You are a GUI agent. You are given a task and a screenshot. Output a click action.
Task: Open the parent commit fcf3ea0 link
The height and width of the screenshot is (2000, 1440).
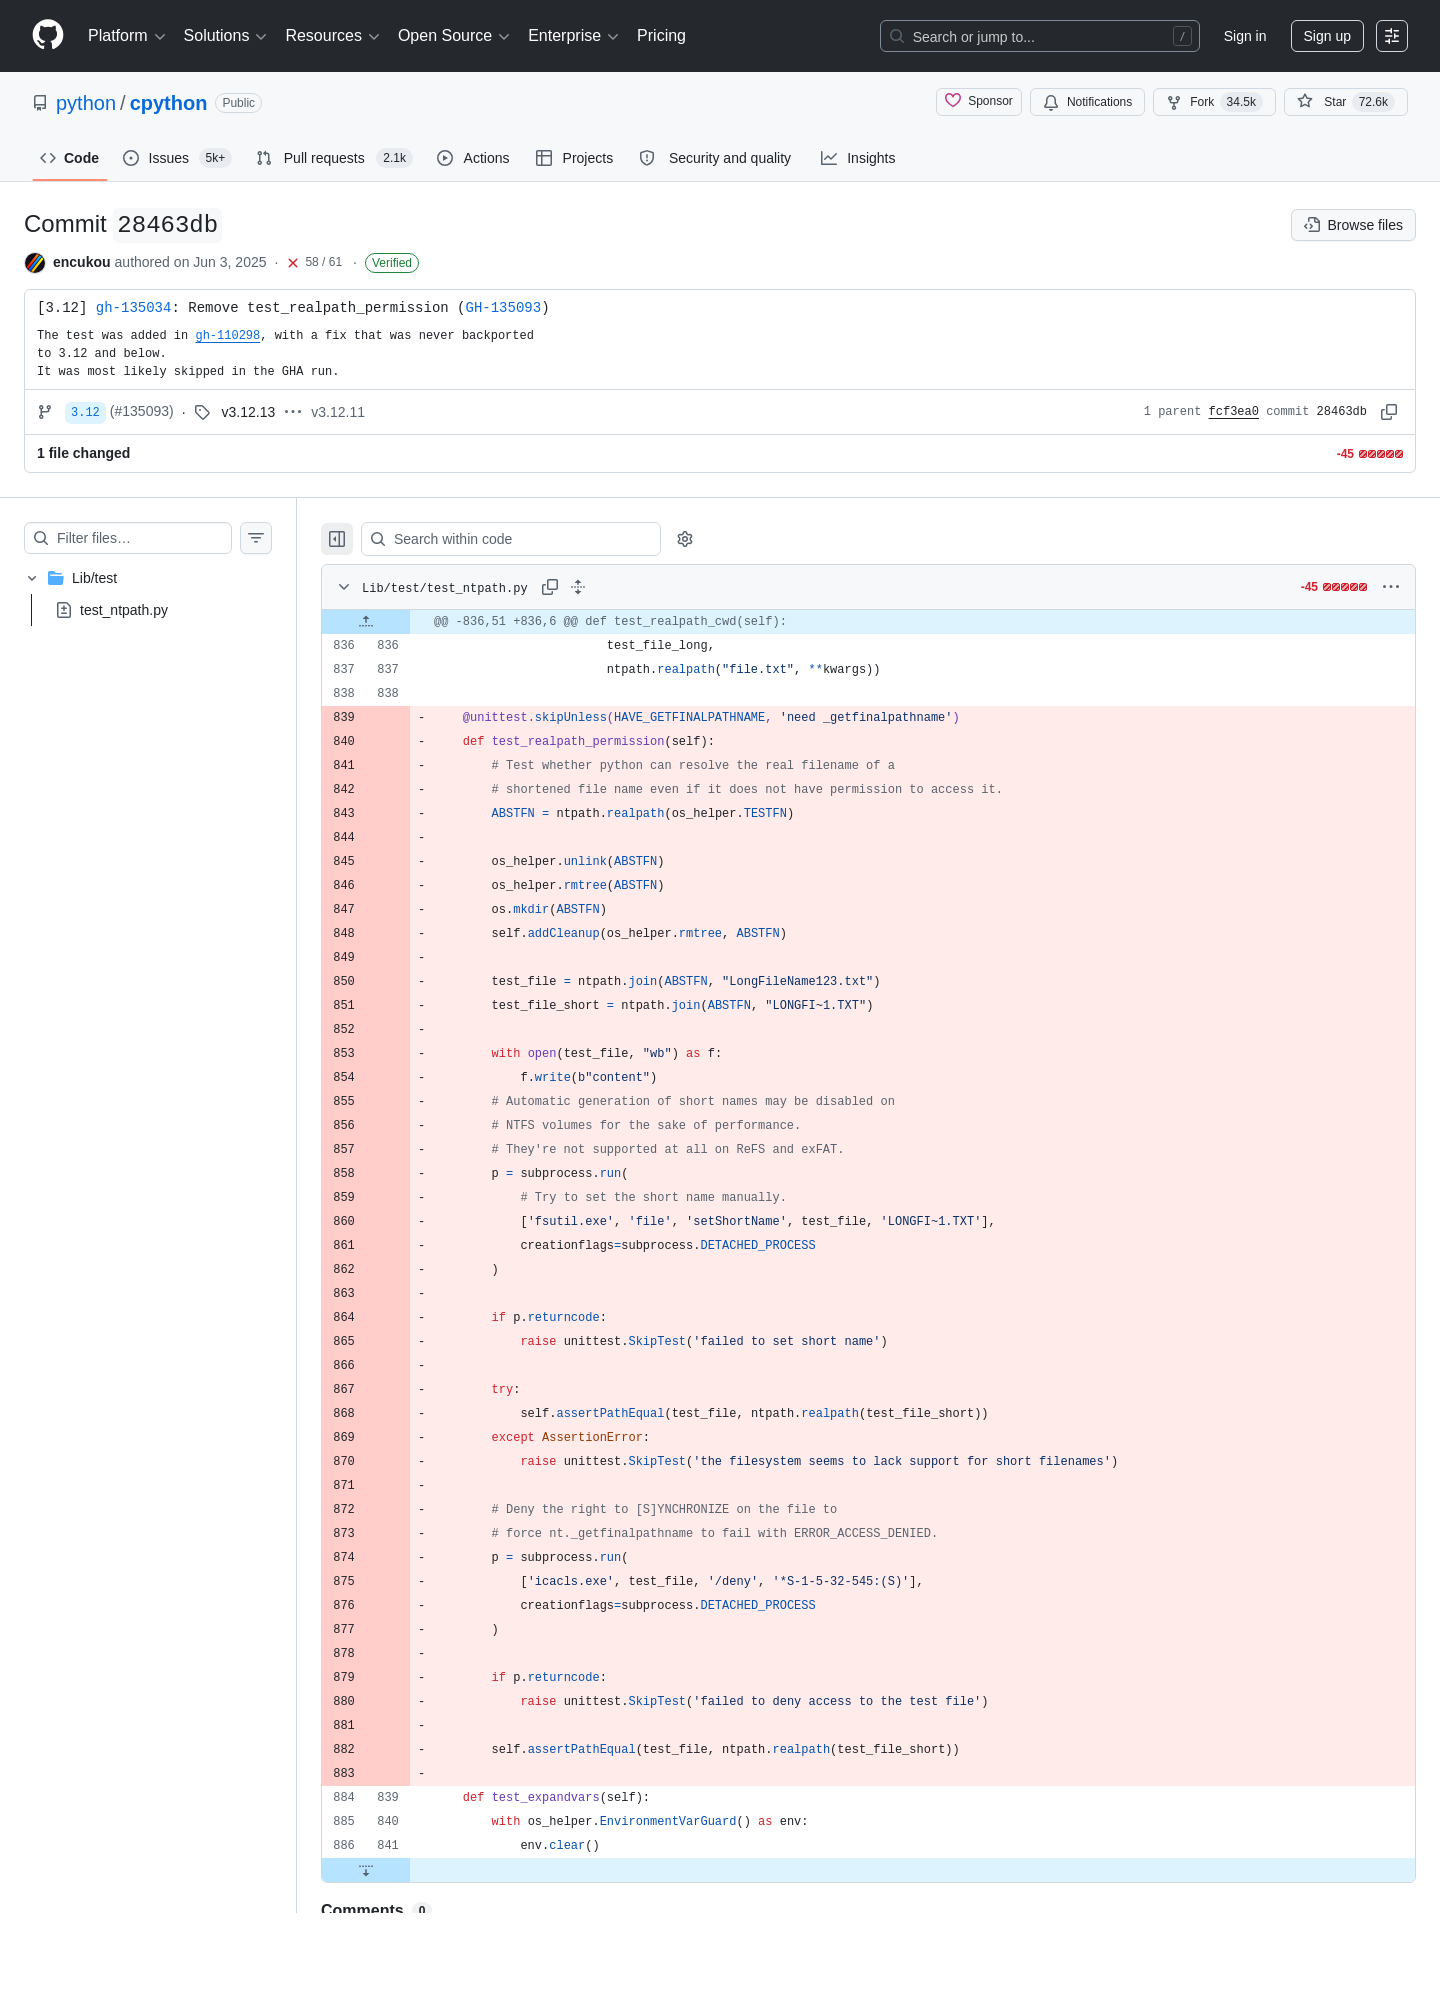1233,412
